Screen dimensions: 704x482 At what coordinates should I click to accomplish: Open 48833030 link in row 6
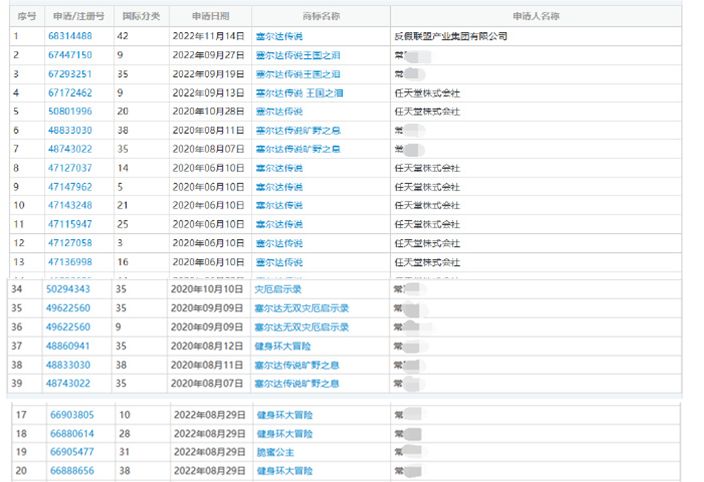coord(70,130)
